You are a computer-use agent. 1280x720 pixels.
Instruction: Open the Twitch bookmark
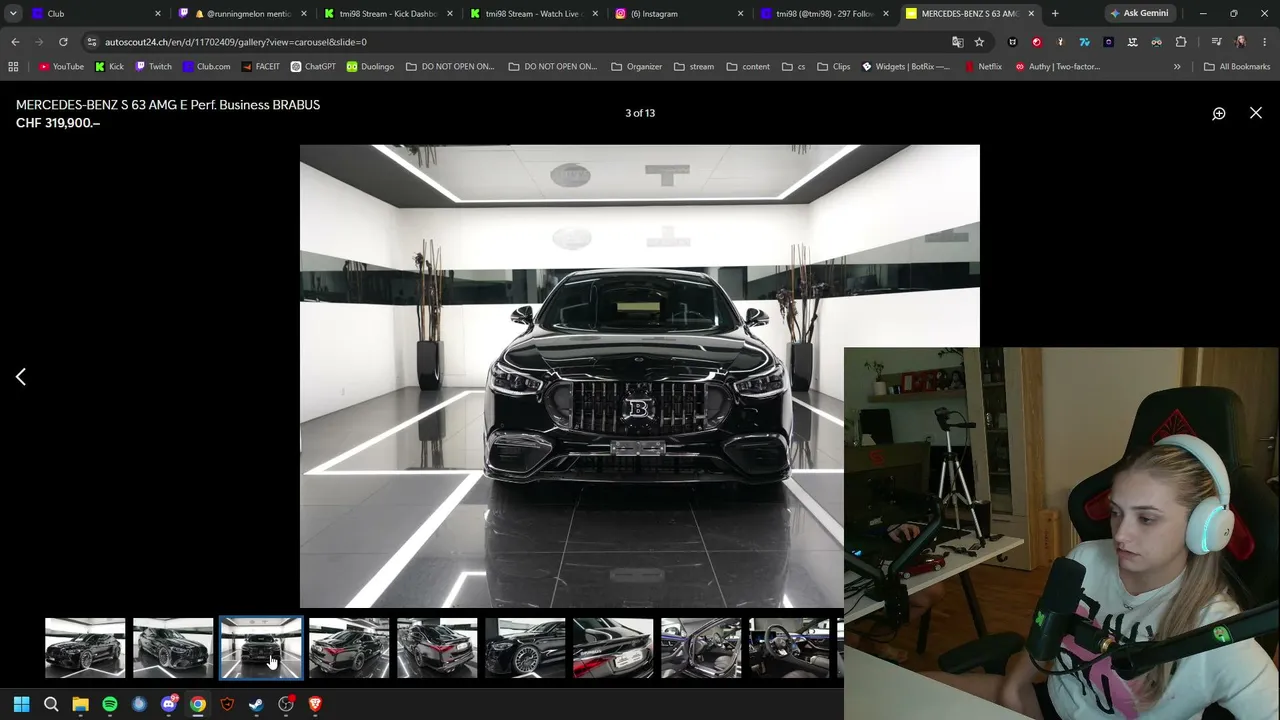153,67
